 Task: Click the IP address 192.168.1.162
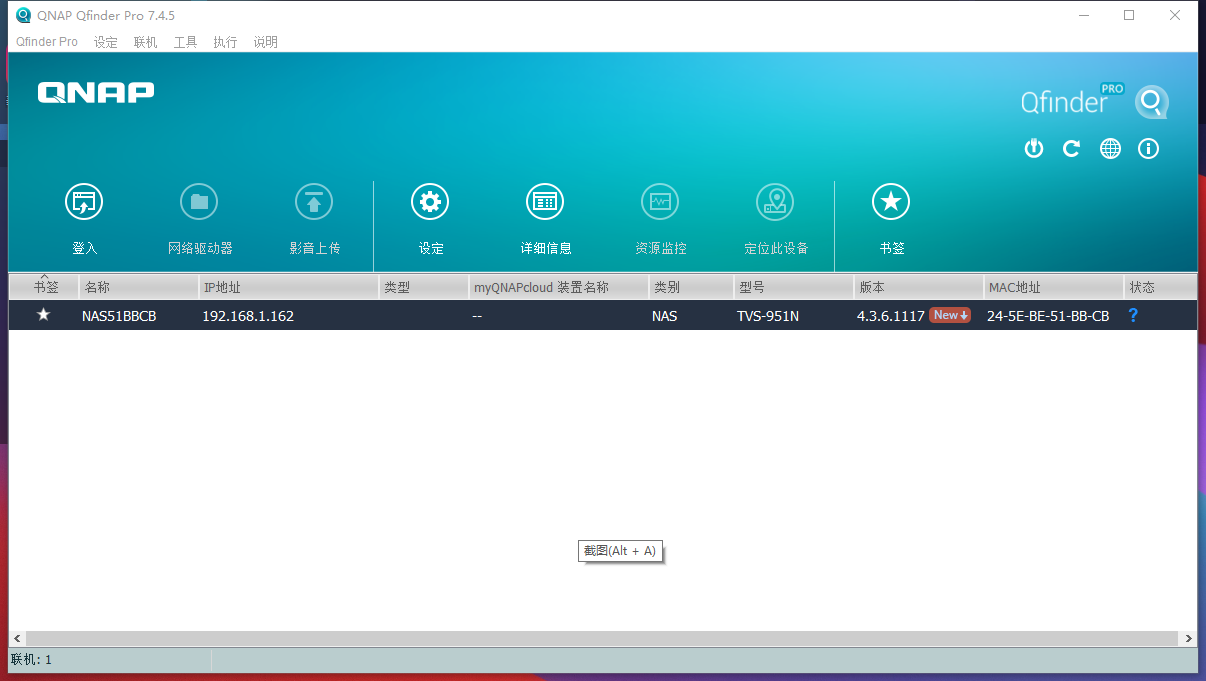coord(248,316)
